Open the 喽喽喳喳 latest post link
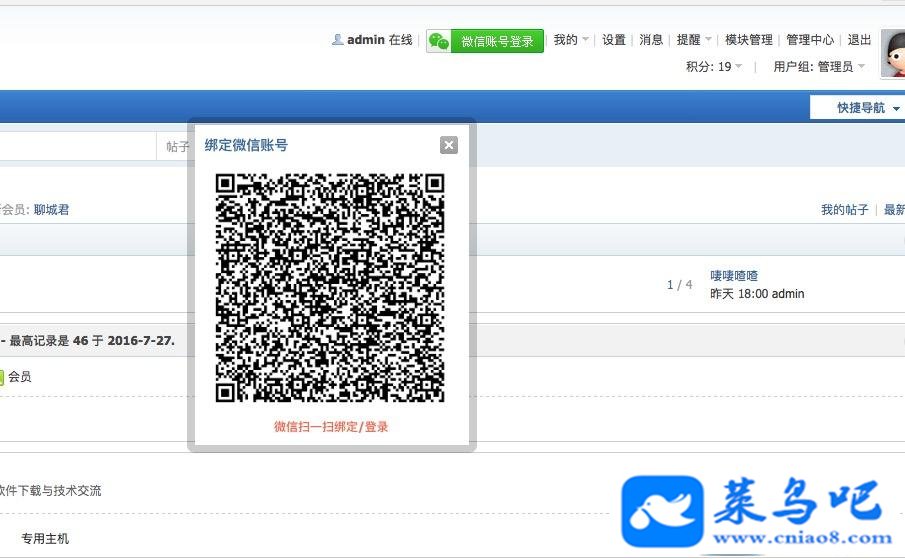The width and height of the screenshot is (905, 559). tap(734, 276)
